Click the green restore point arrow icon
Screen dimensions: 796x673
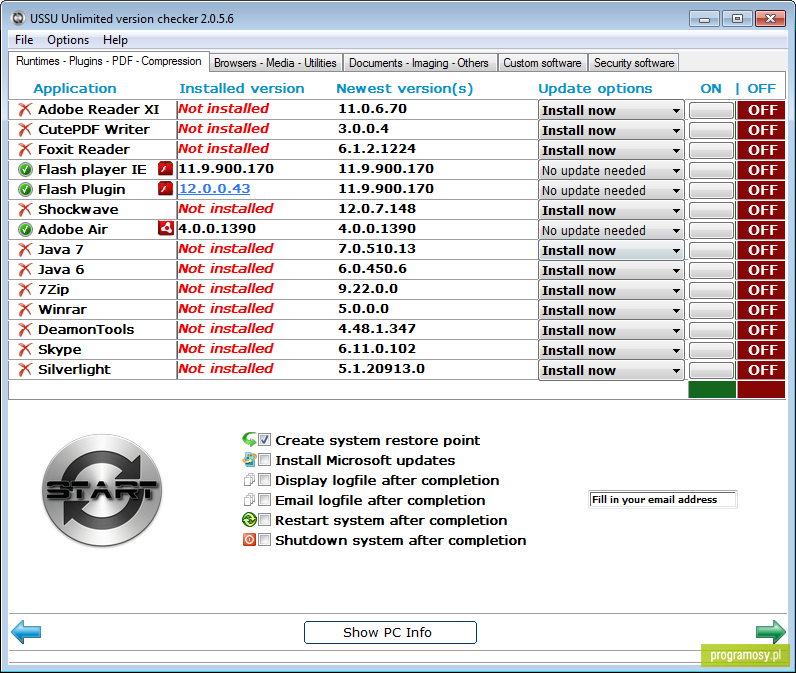click(249, 439)
